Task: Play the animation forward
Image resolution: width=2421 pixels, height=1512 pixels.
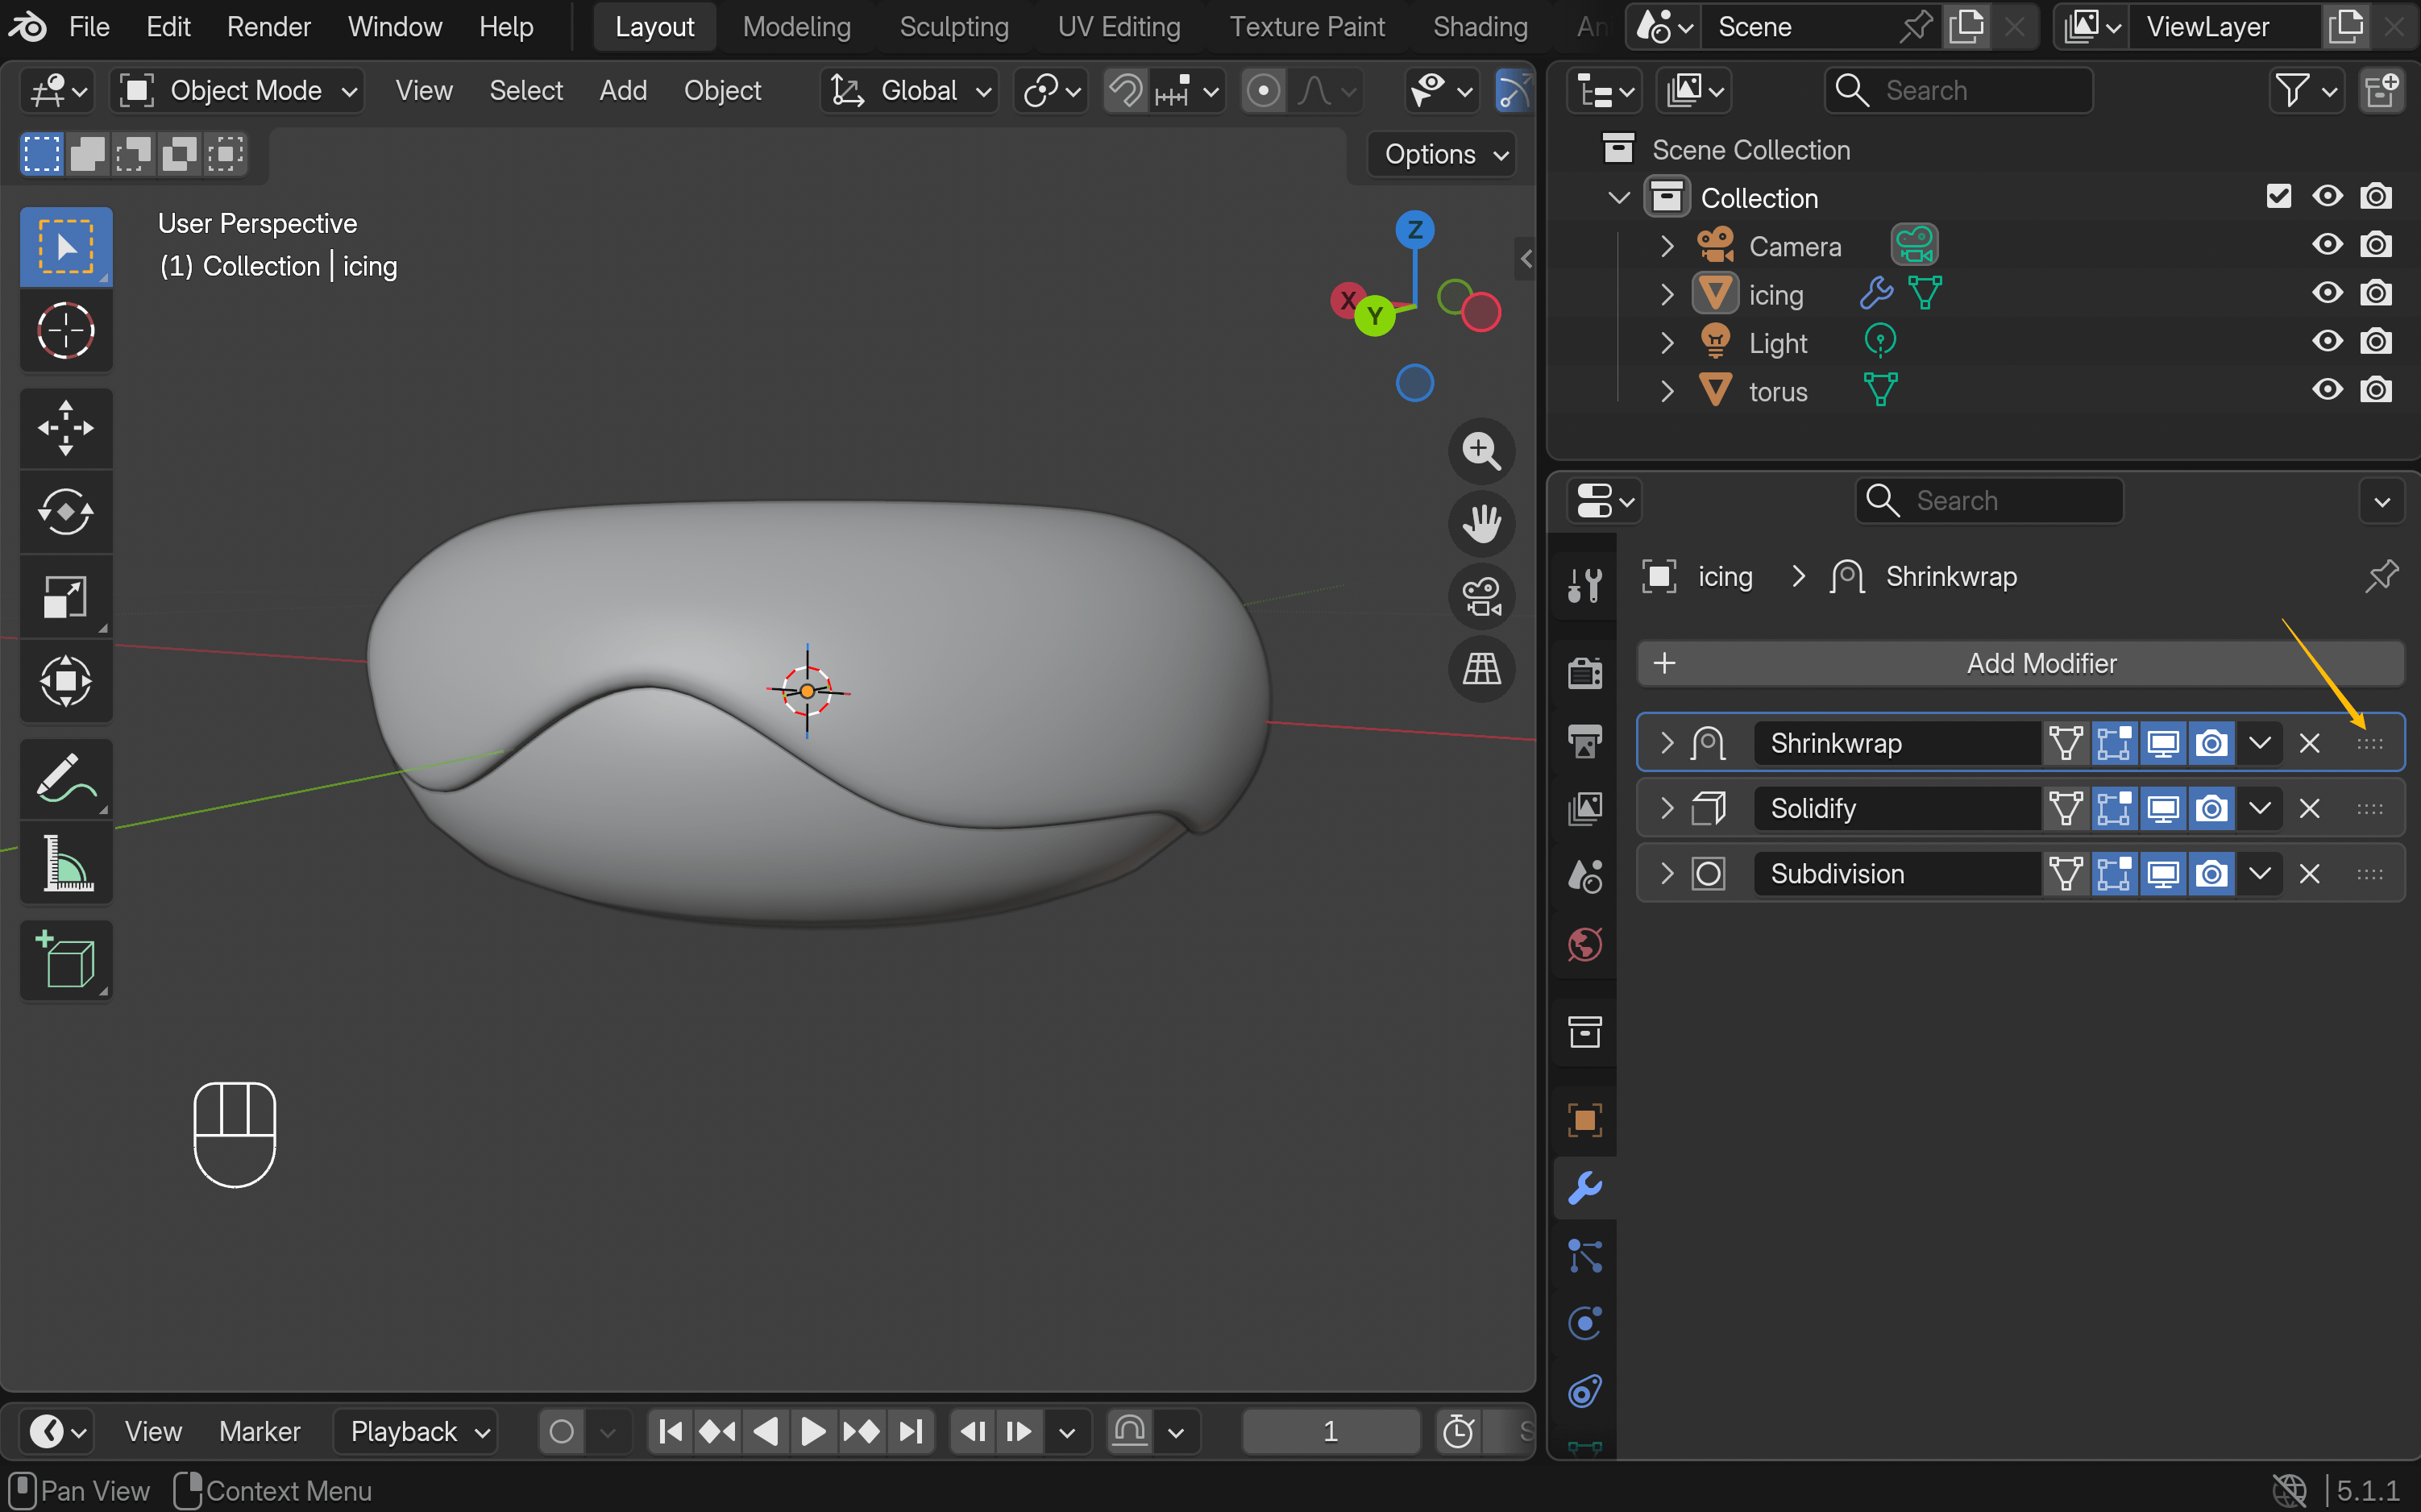Action: [813, 1432]
